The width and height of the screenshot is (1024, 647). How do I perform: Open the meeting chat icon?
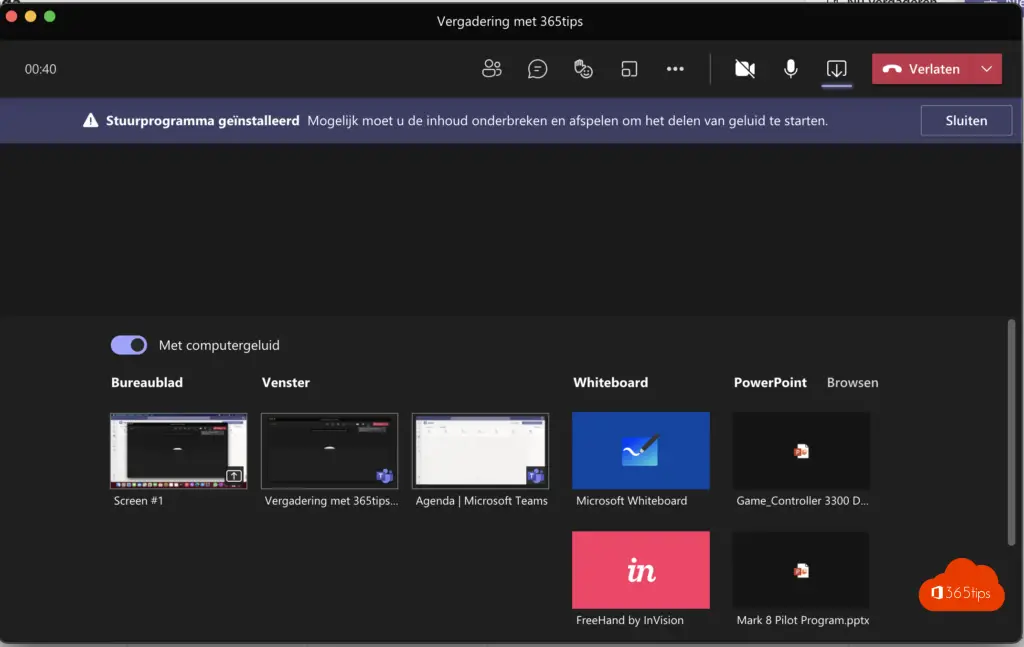pos(537,69)
